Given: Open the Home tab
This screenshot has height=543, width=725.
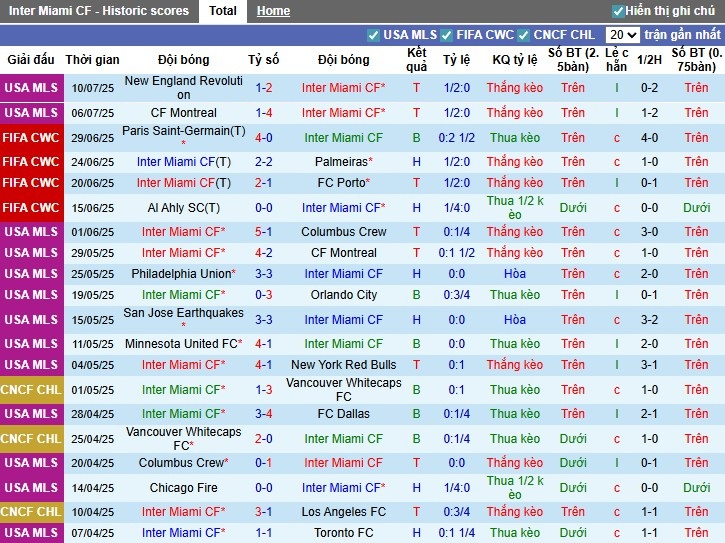Looking at the screenshot, I should [273, 11].
